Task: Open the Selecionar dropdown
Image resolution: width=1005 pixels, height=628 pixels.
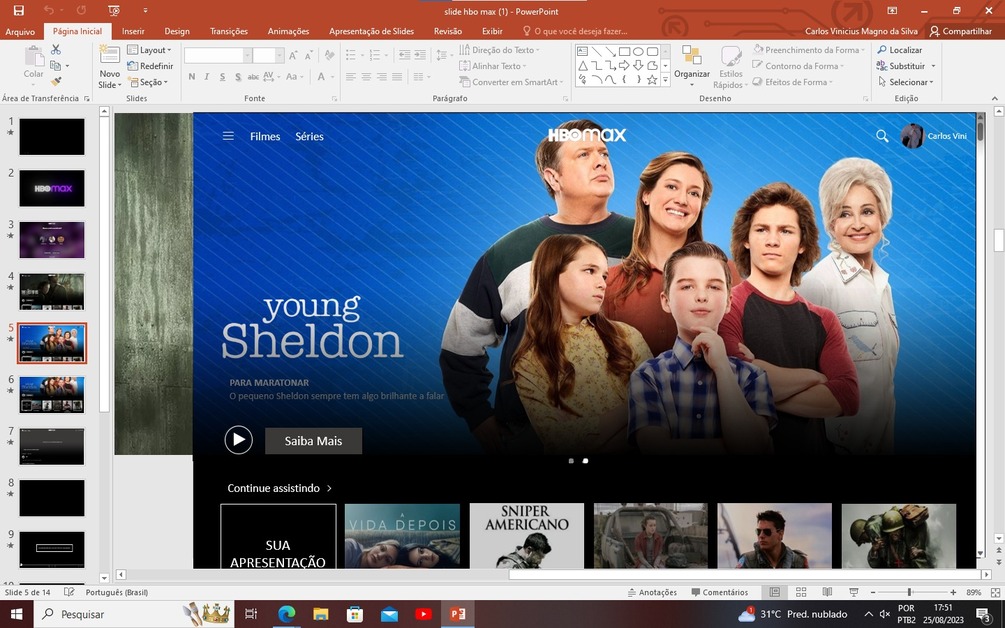Action: pyautogui.click(x=906, y=82)
